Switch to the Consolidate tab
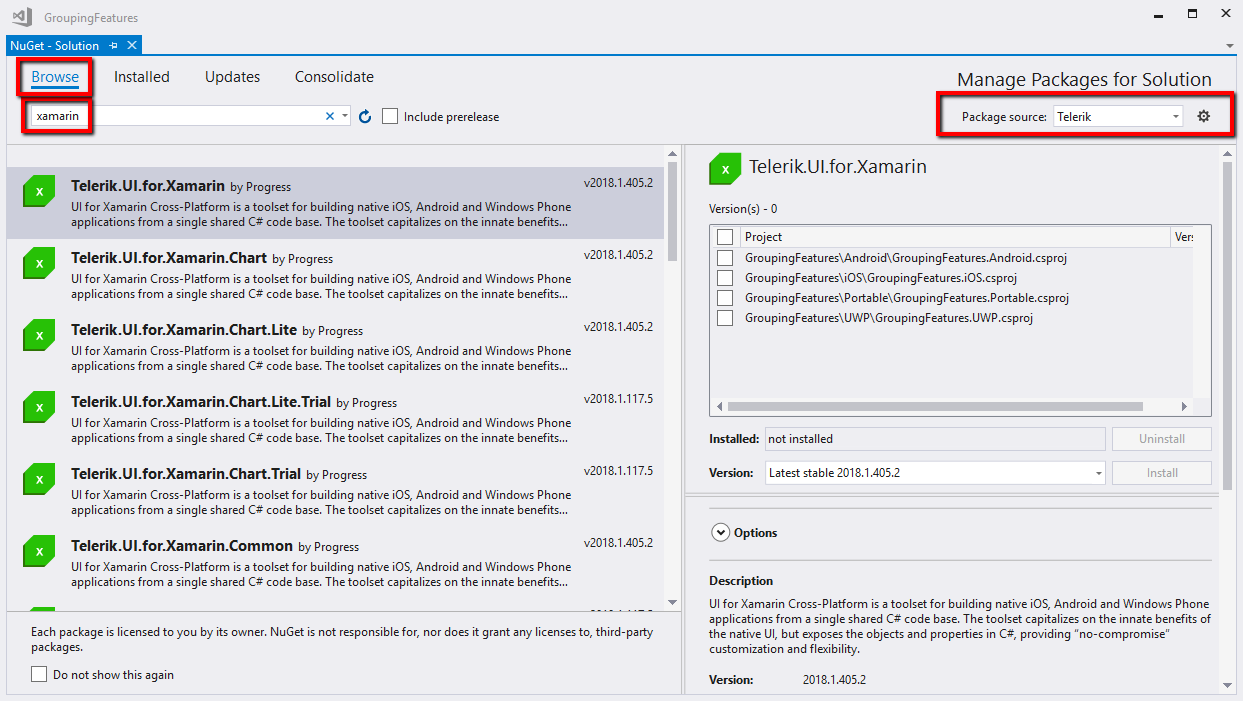The width and height of the screenshot is (1243, 701). click(334, 77)
